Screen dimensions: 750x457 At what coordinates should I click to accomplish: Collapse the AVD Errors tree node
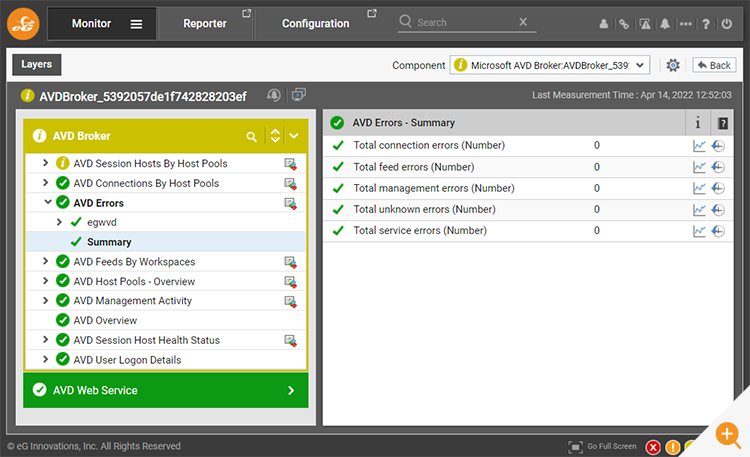point(47,202)
